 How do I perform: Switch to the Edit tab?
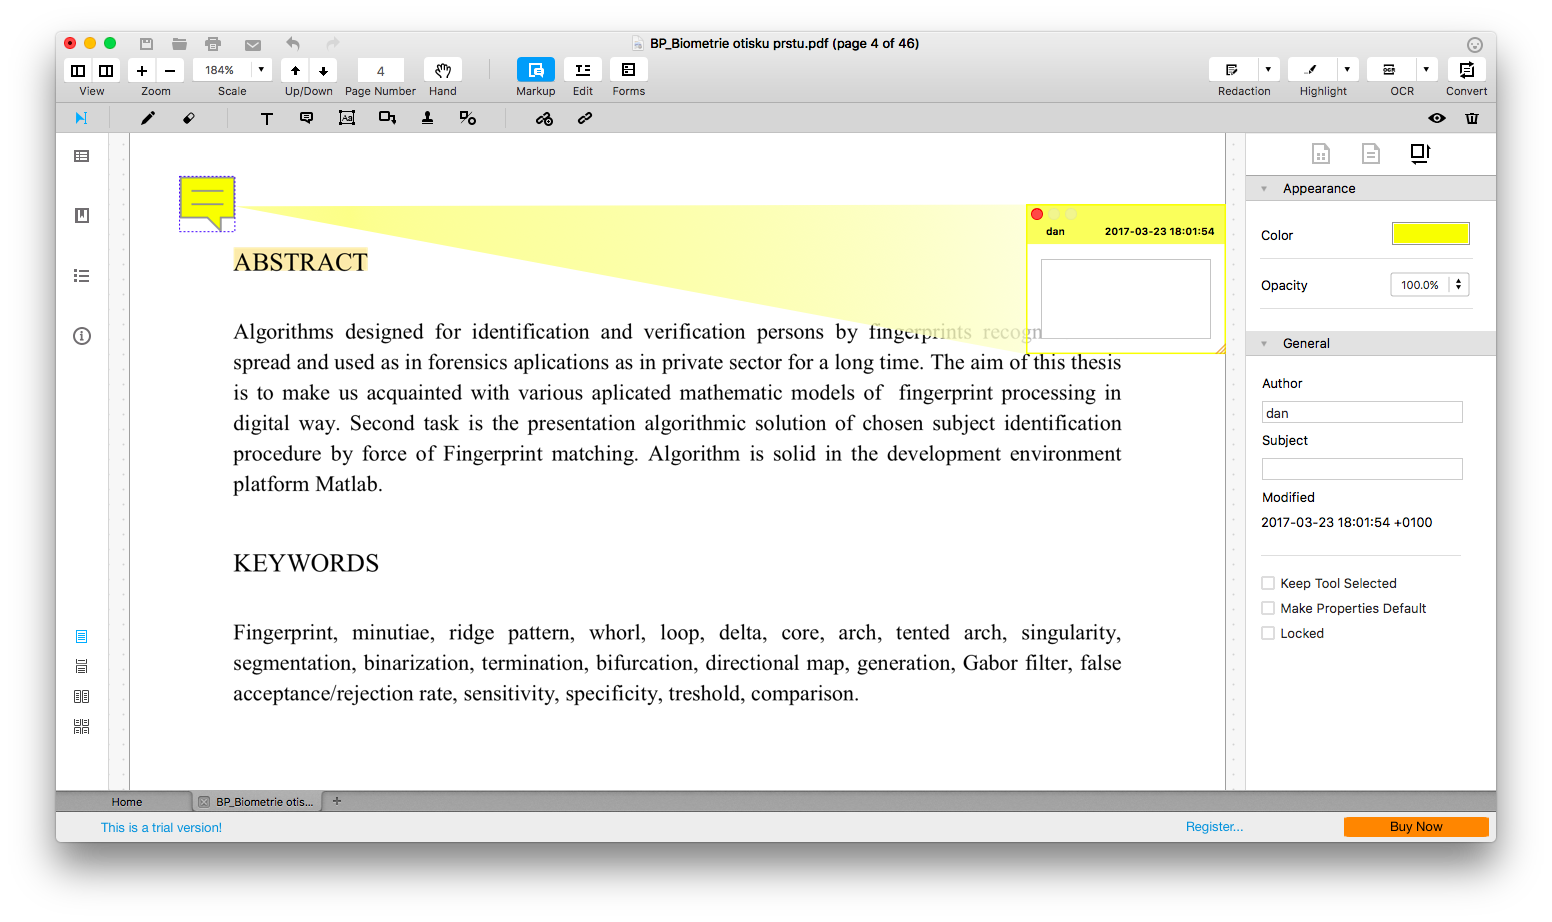click(x=583, y=70)
